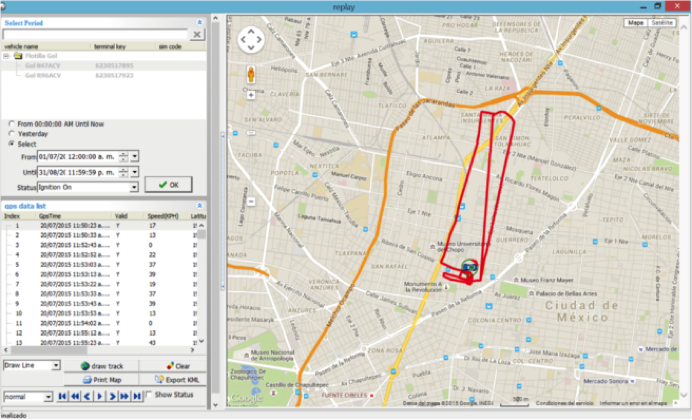
Task: Collapse the Flotilla Gol tree node
Action: 6,56
